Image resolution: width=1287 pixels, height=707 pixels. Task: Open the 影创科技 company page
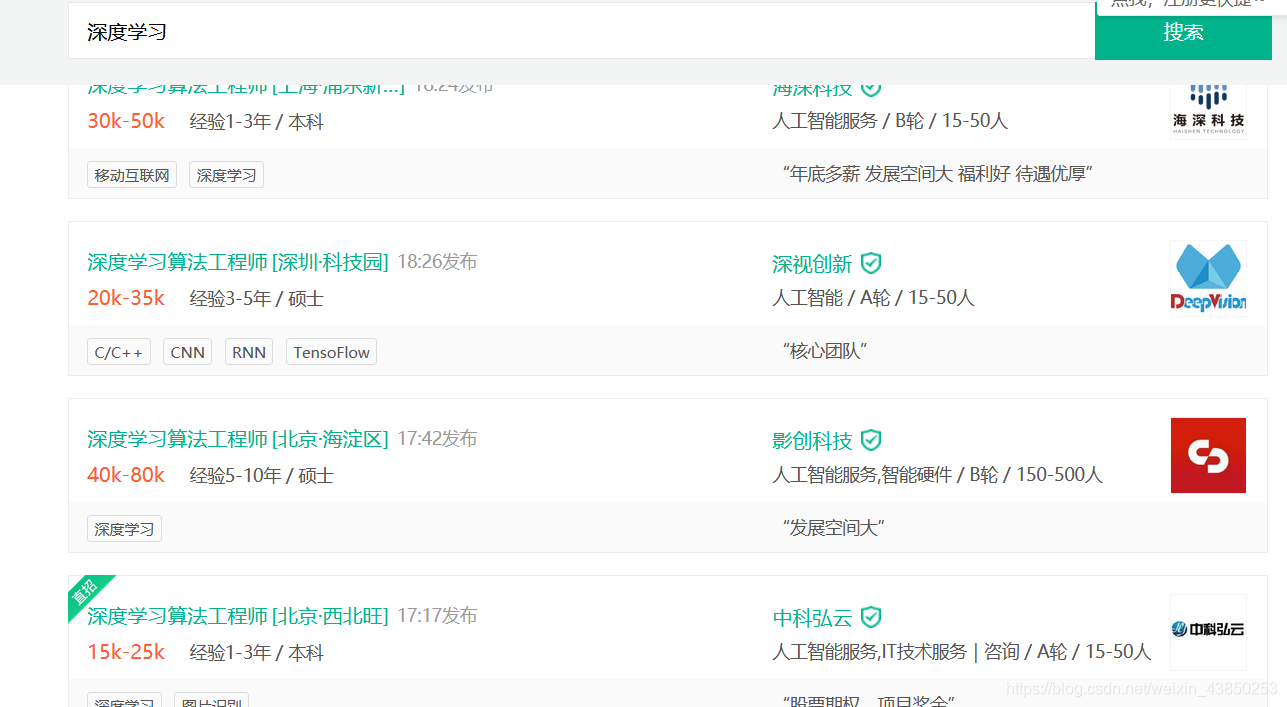click(x=812, y=441)
